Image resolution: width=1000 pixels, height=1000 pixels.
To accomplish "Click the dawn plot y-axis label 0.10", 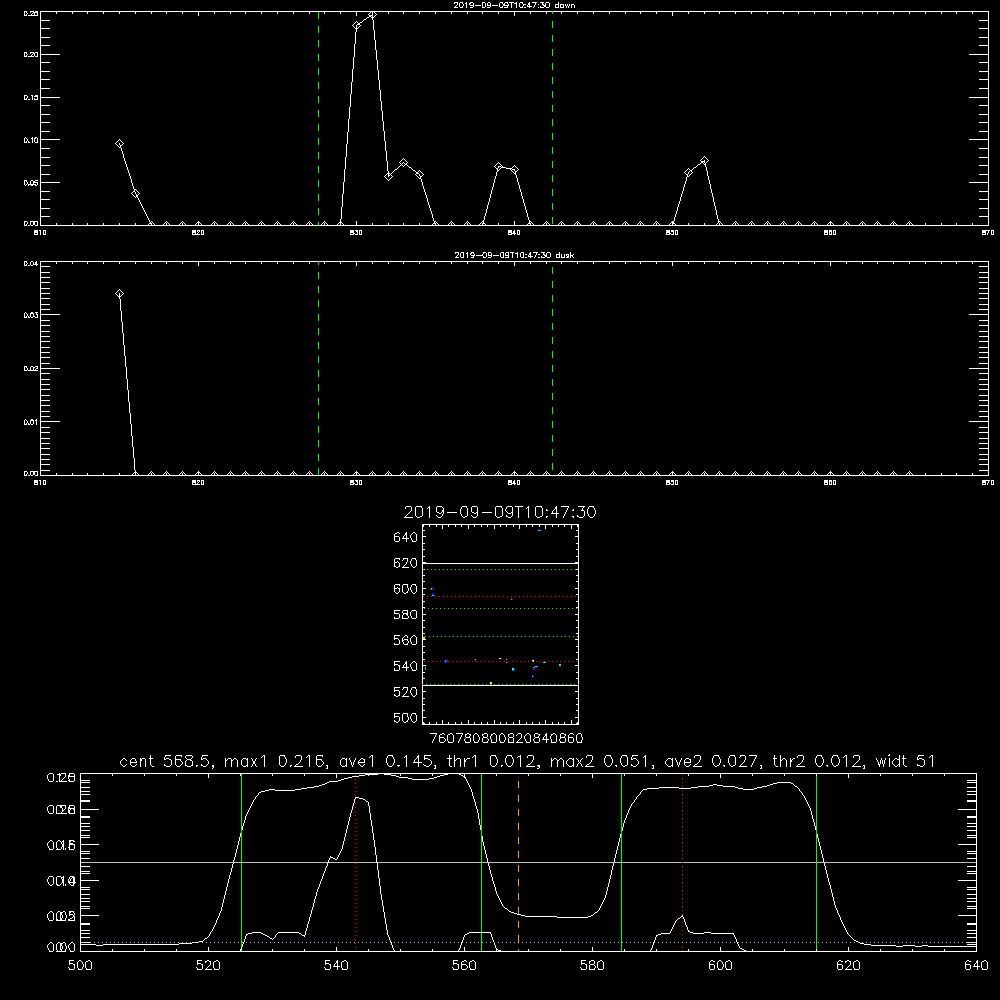I will [x=31, y=140].
